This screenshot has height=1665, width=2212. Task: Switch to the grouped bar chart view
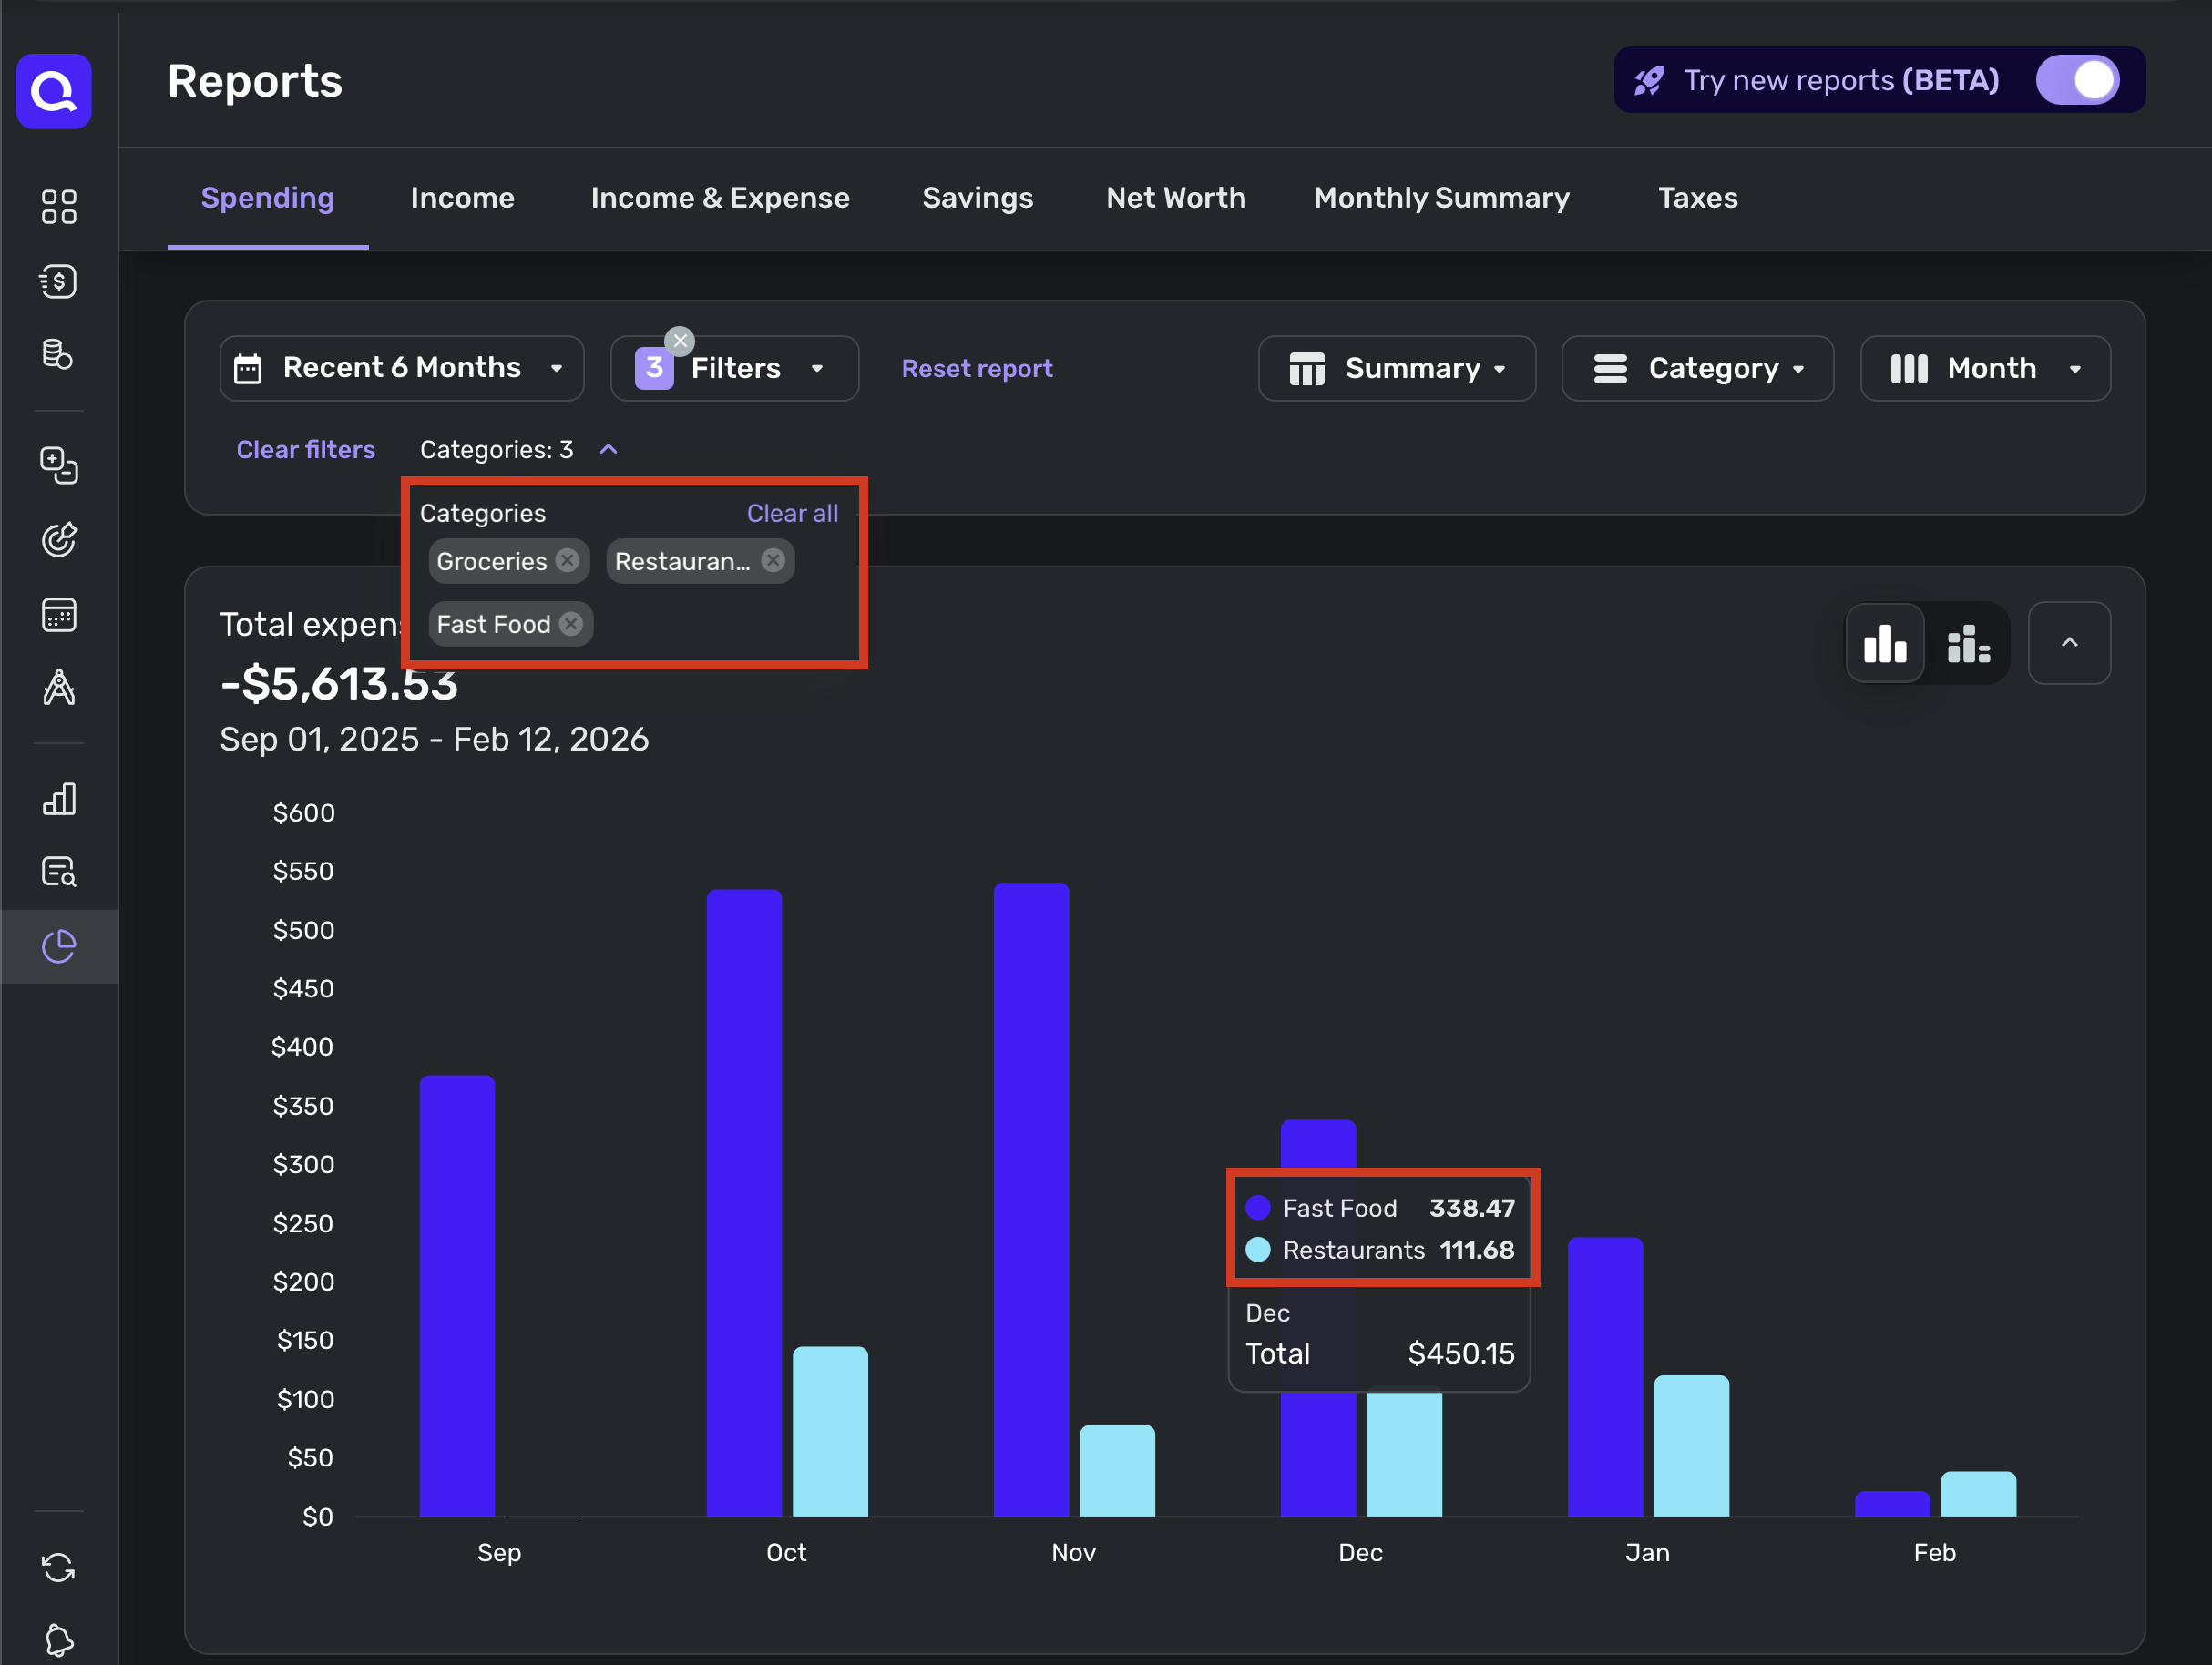(x=1884, y=644)
